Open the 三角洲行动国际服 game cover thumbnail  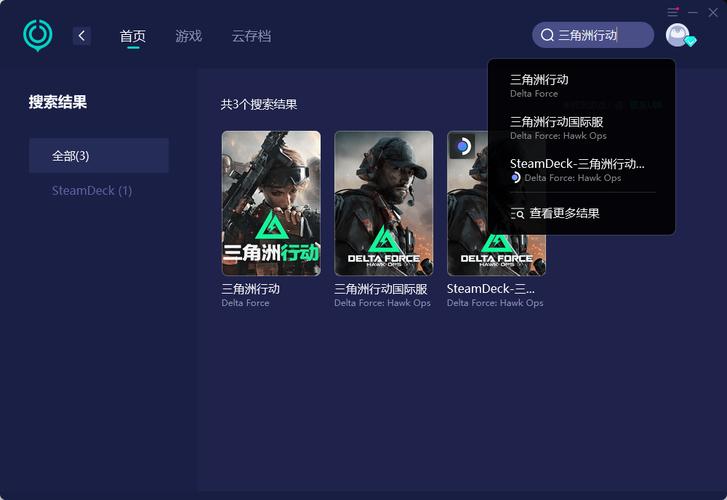[384, 203]
